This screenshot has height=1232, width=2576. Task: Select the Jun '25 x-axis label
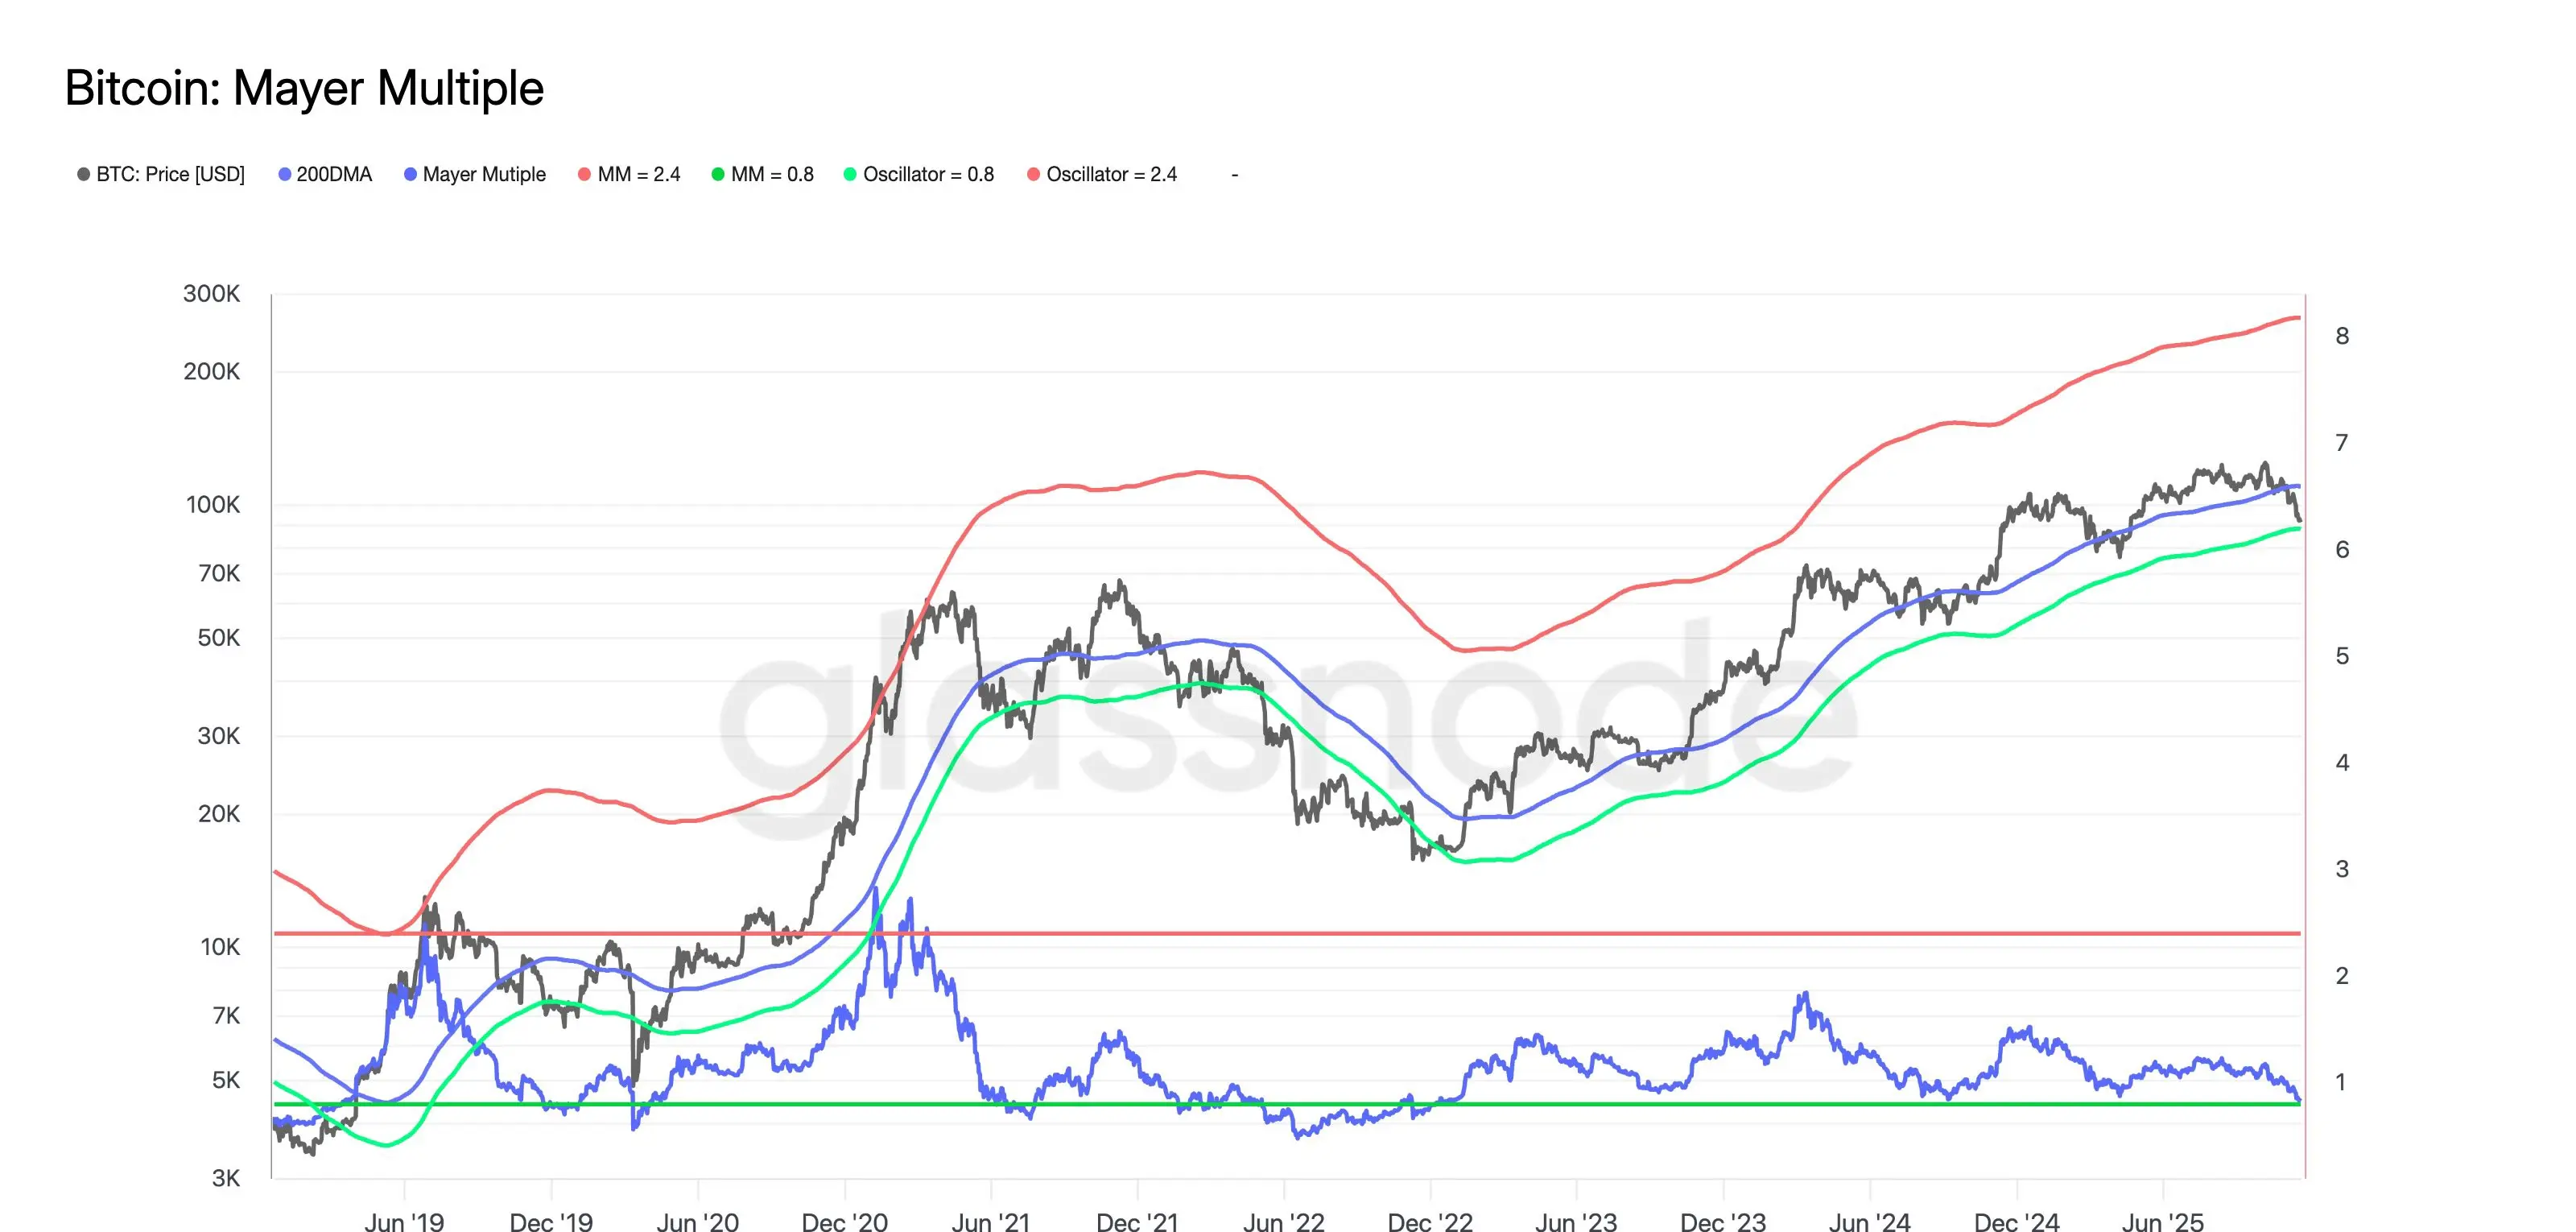pos(2162,1221)
